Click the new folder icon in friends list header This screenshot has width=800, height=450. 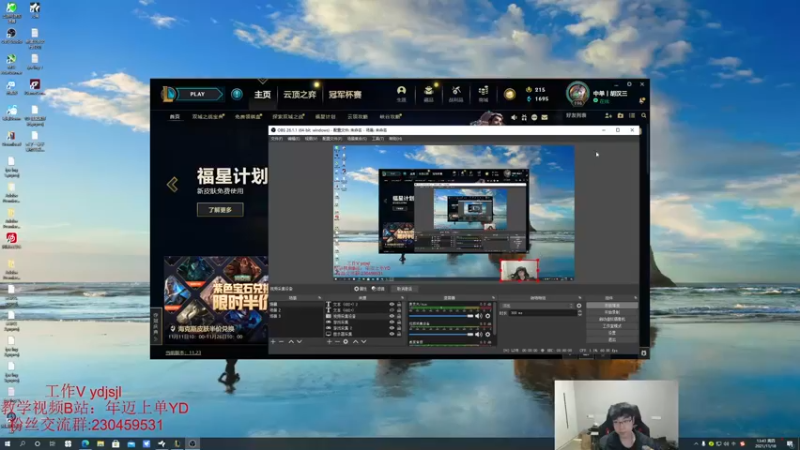[x=620, y=116]
